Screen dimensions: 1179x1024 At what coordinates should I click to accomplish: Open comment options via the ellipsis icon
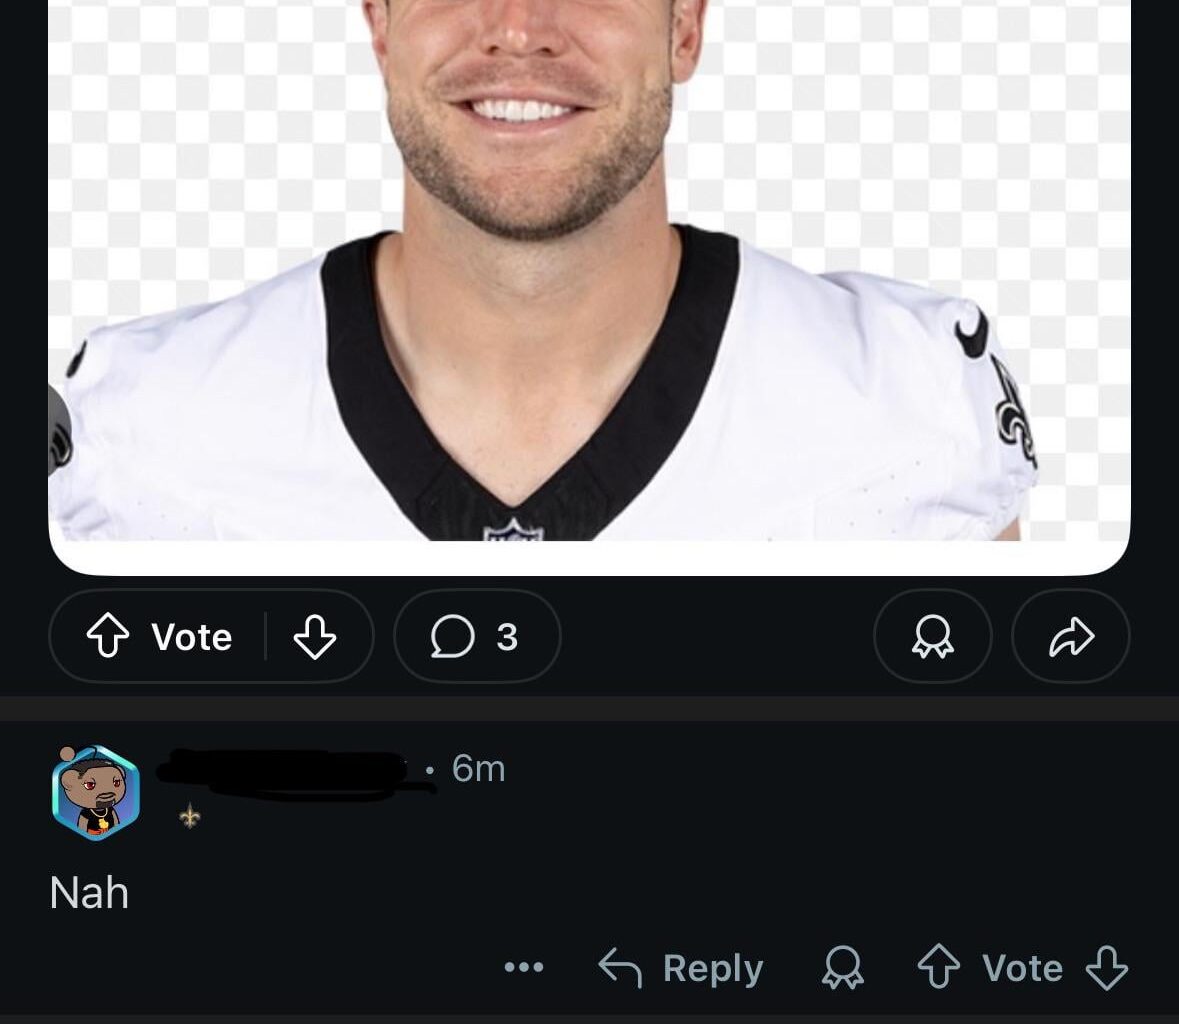pos(524,967)
